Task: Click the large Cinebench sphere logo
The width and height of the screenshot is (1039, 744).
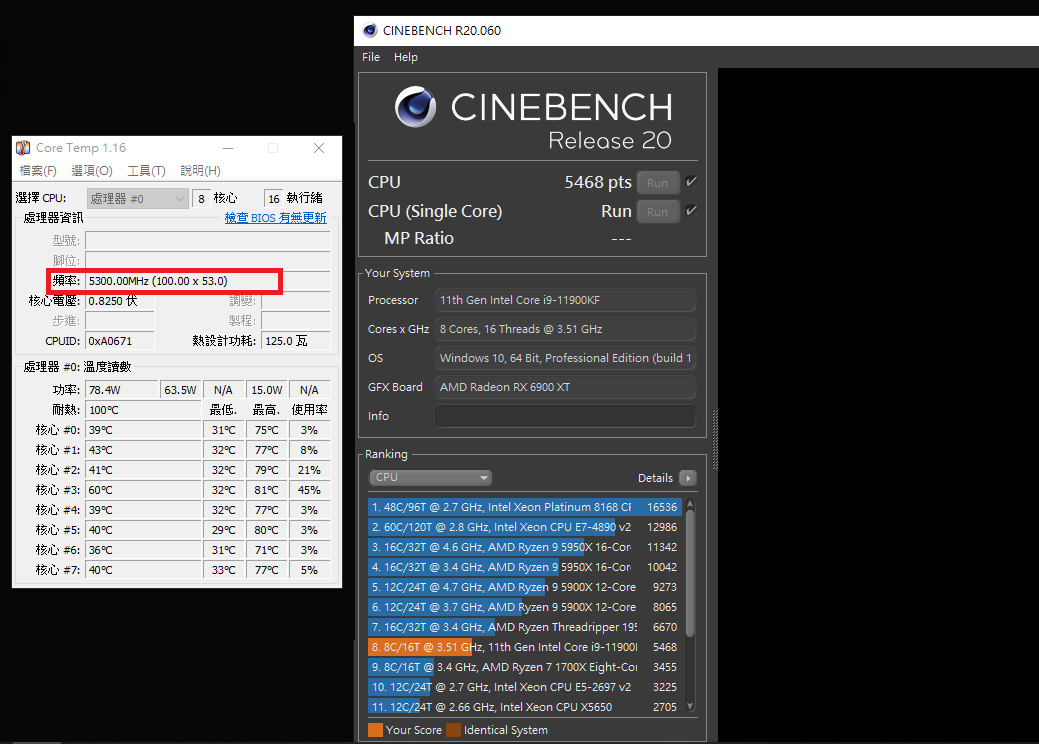Action: (x=415, y=107)
